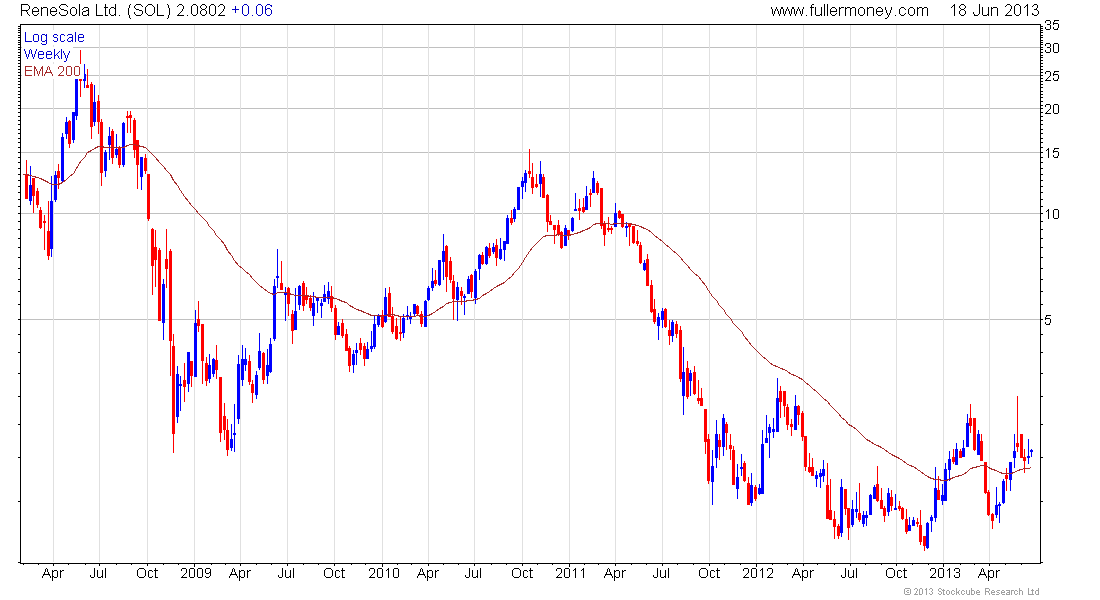Click the 18 Jun 2013 chart date

click(x=995, y=11)
